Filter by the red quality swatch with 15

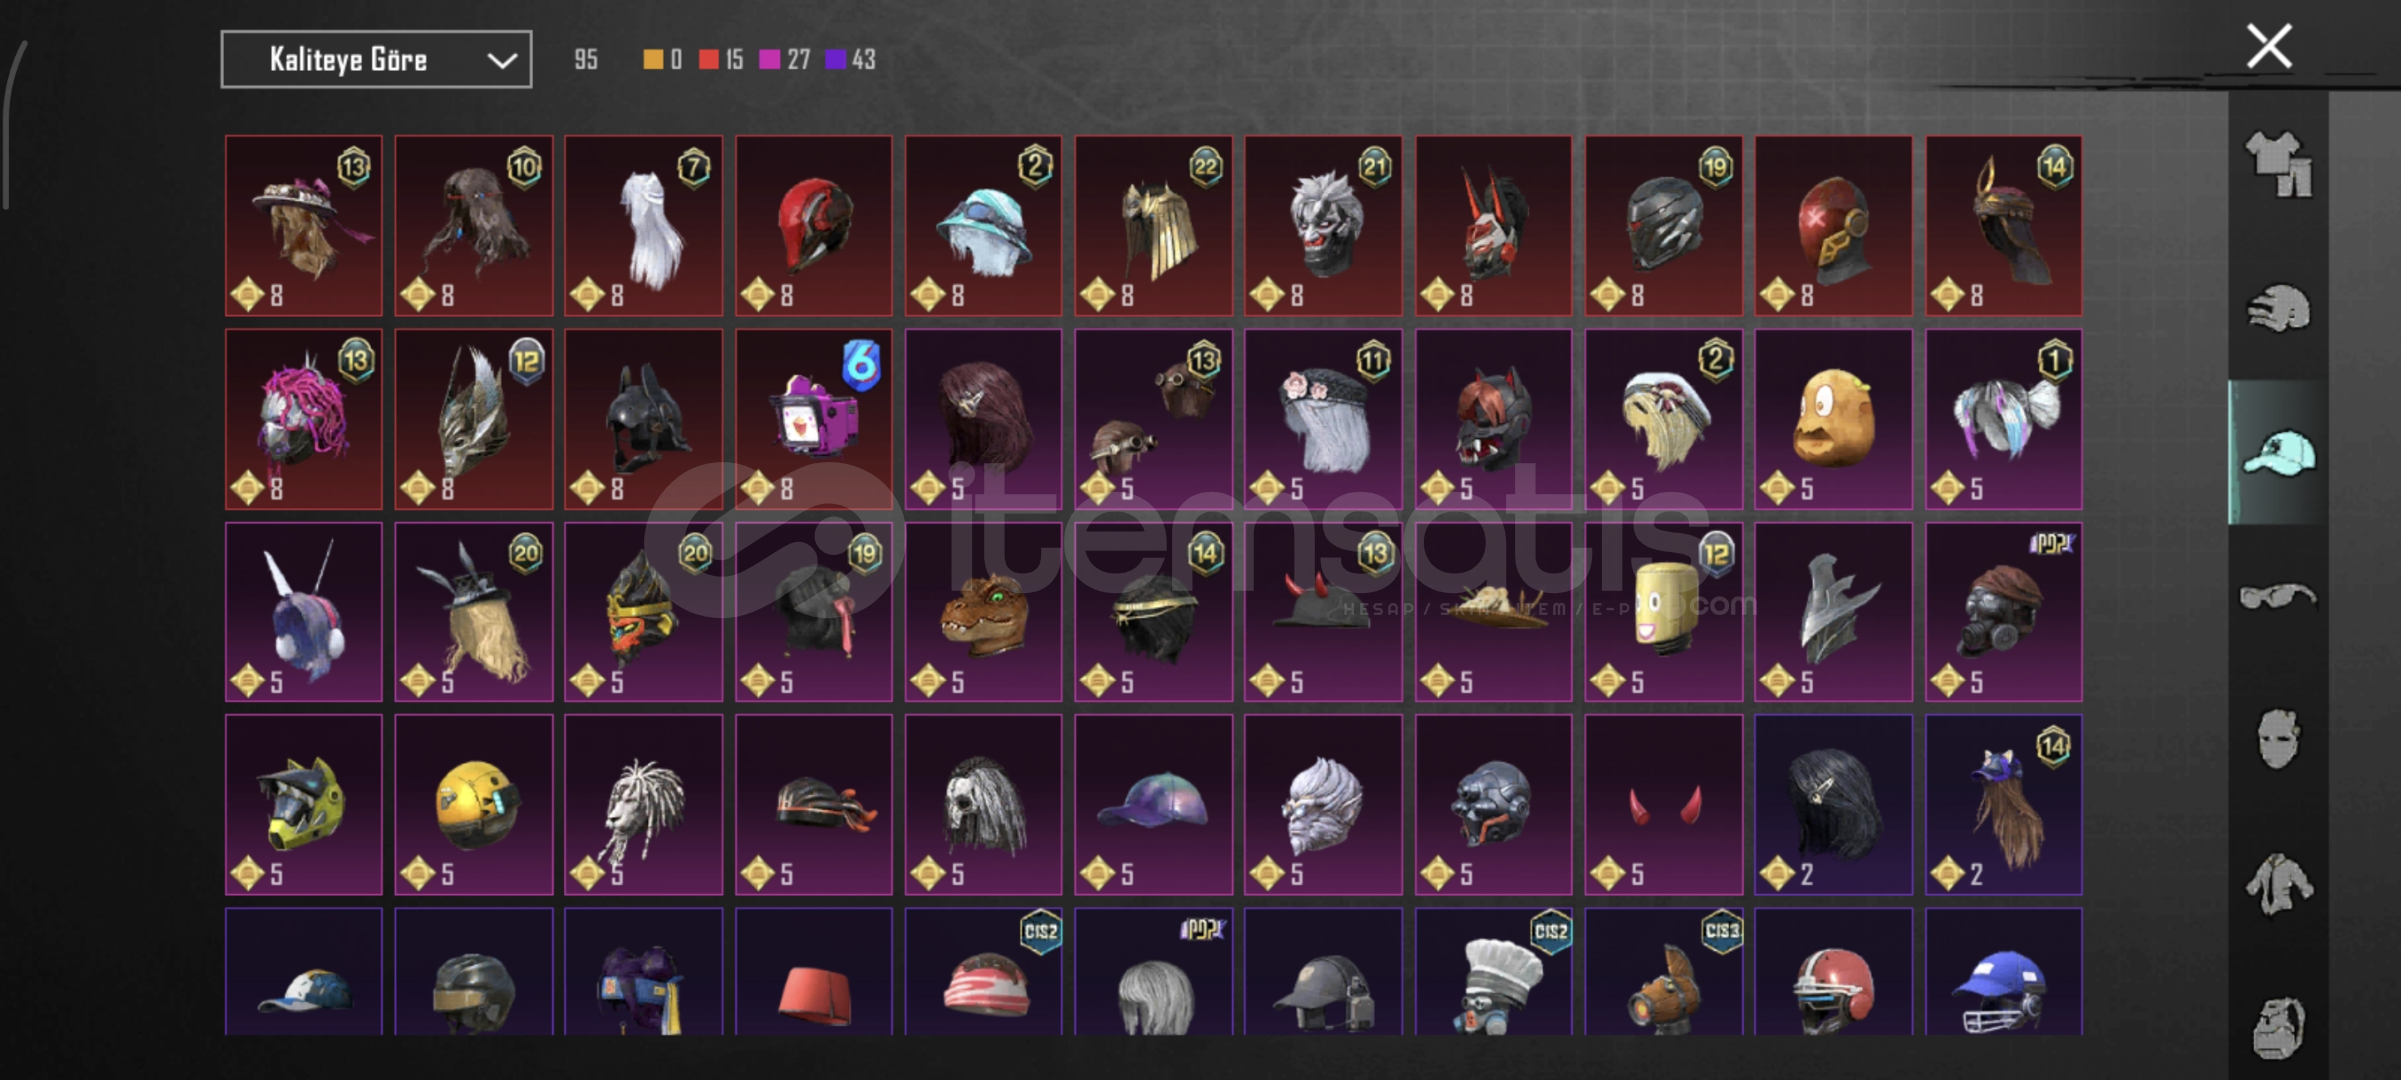click(x=721, y=60)
